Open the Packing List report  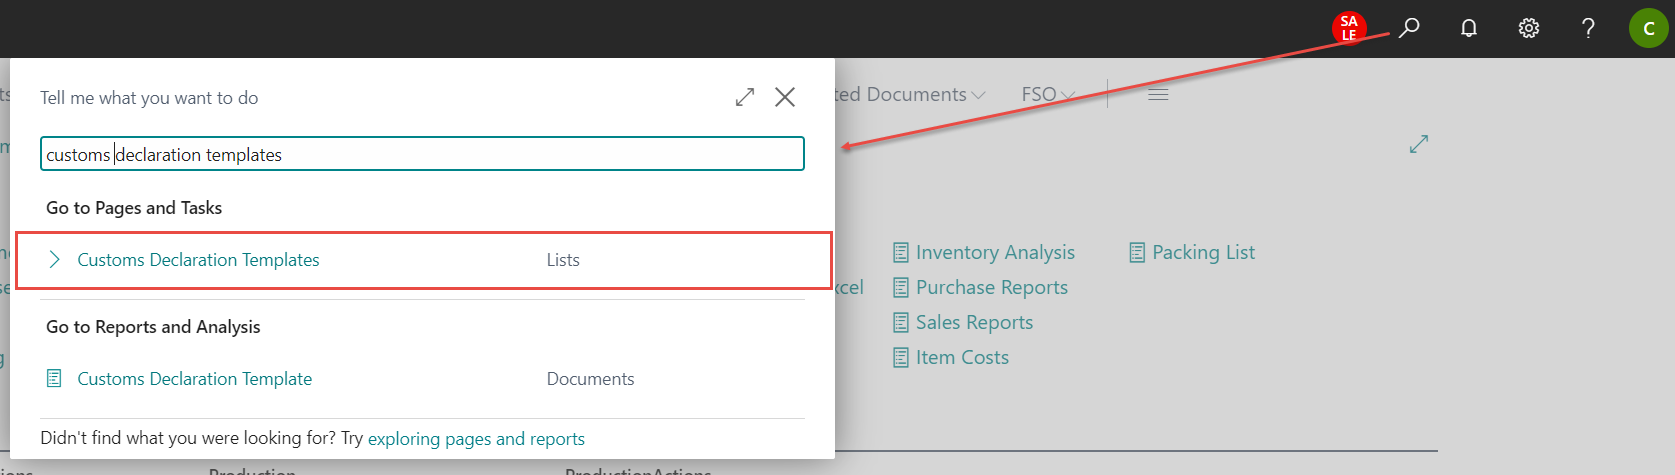[x=1202, y=253]
